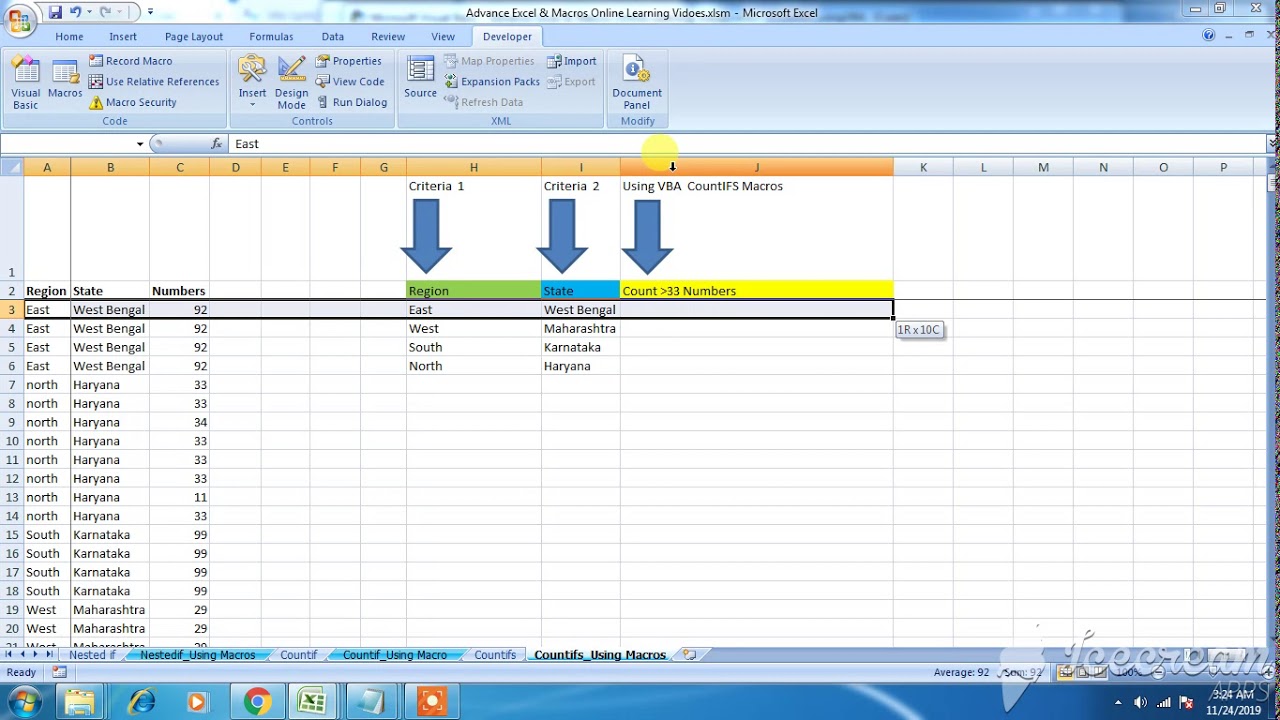Select the cell with value 34
The height and width of the screenshot is (720, 1280).
180,422
